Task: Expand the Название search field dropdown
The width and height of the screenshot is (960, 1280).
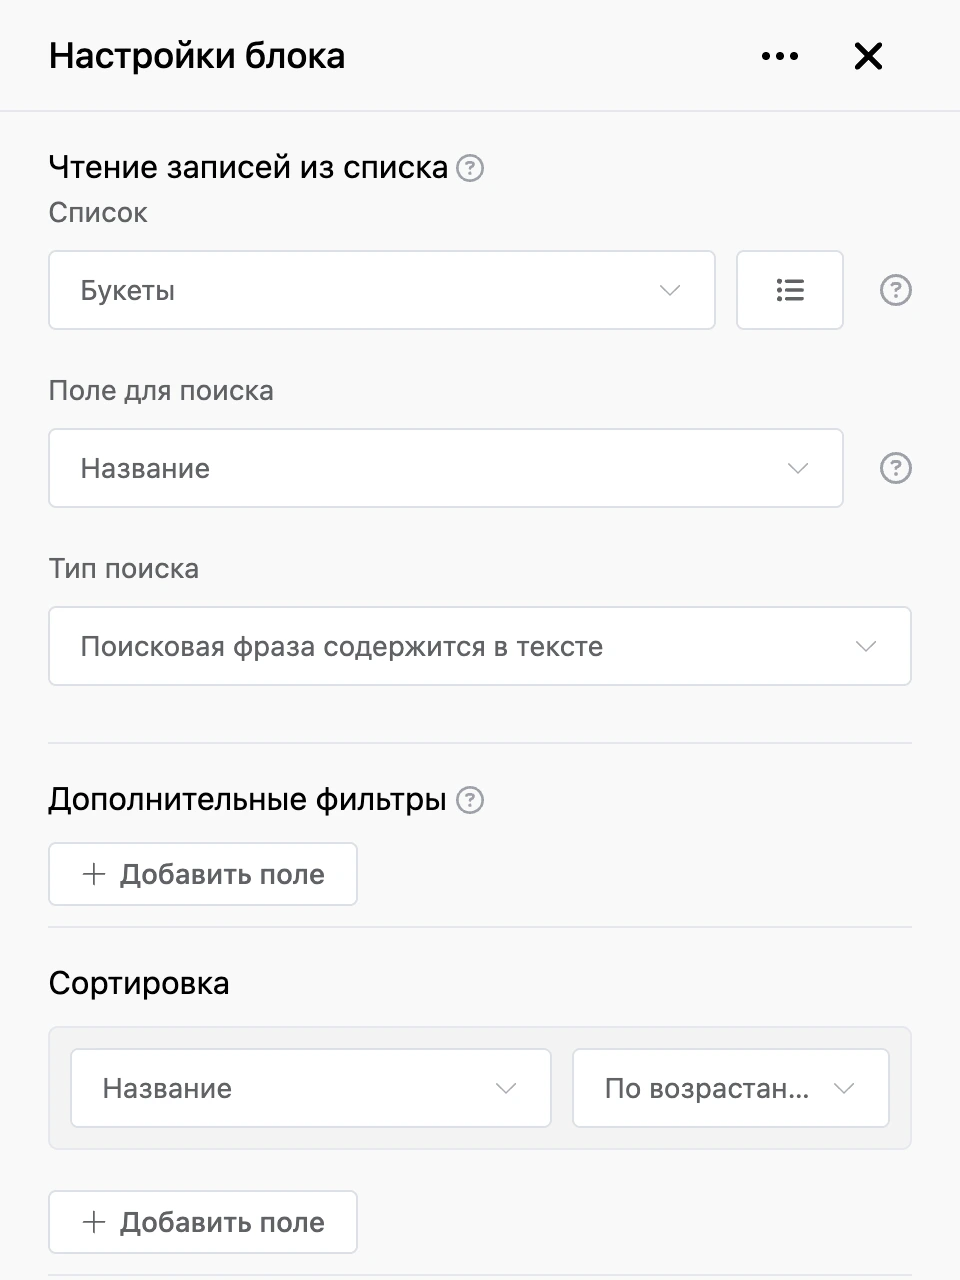Action: point(446,468)
